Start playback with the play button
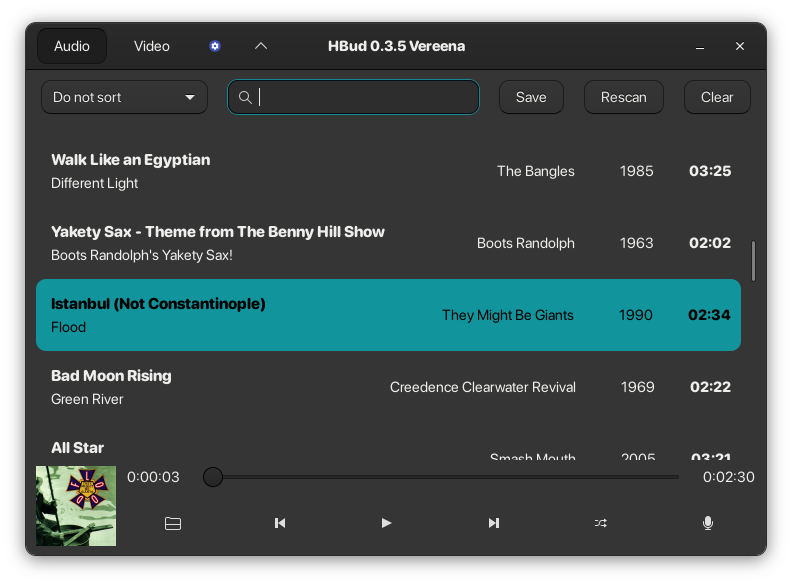Image resolution: width=792 pixels, height=584 pixels. [386, 523]
